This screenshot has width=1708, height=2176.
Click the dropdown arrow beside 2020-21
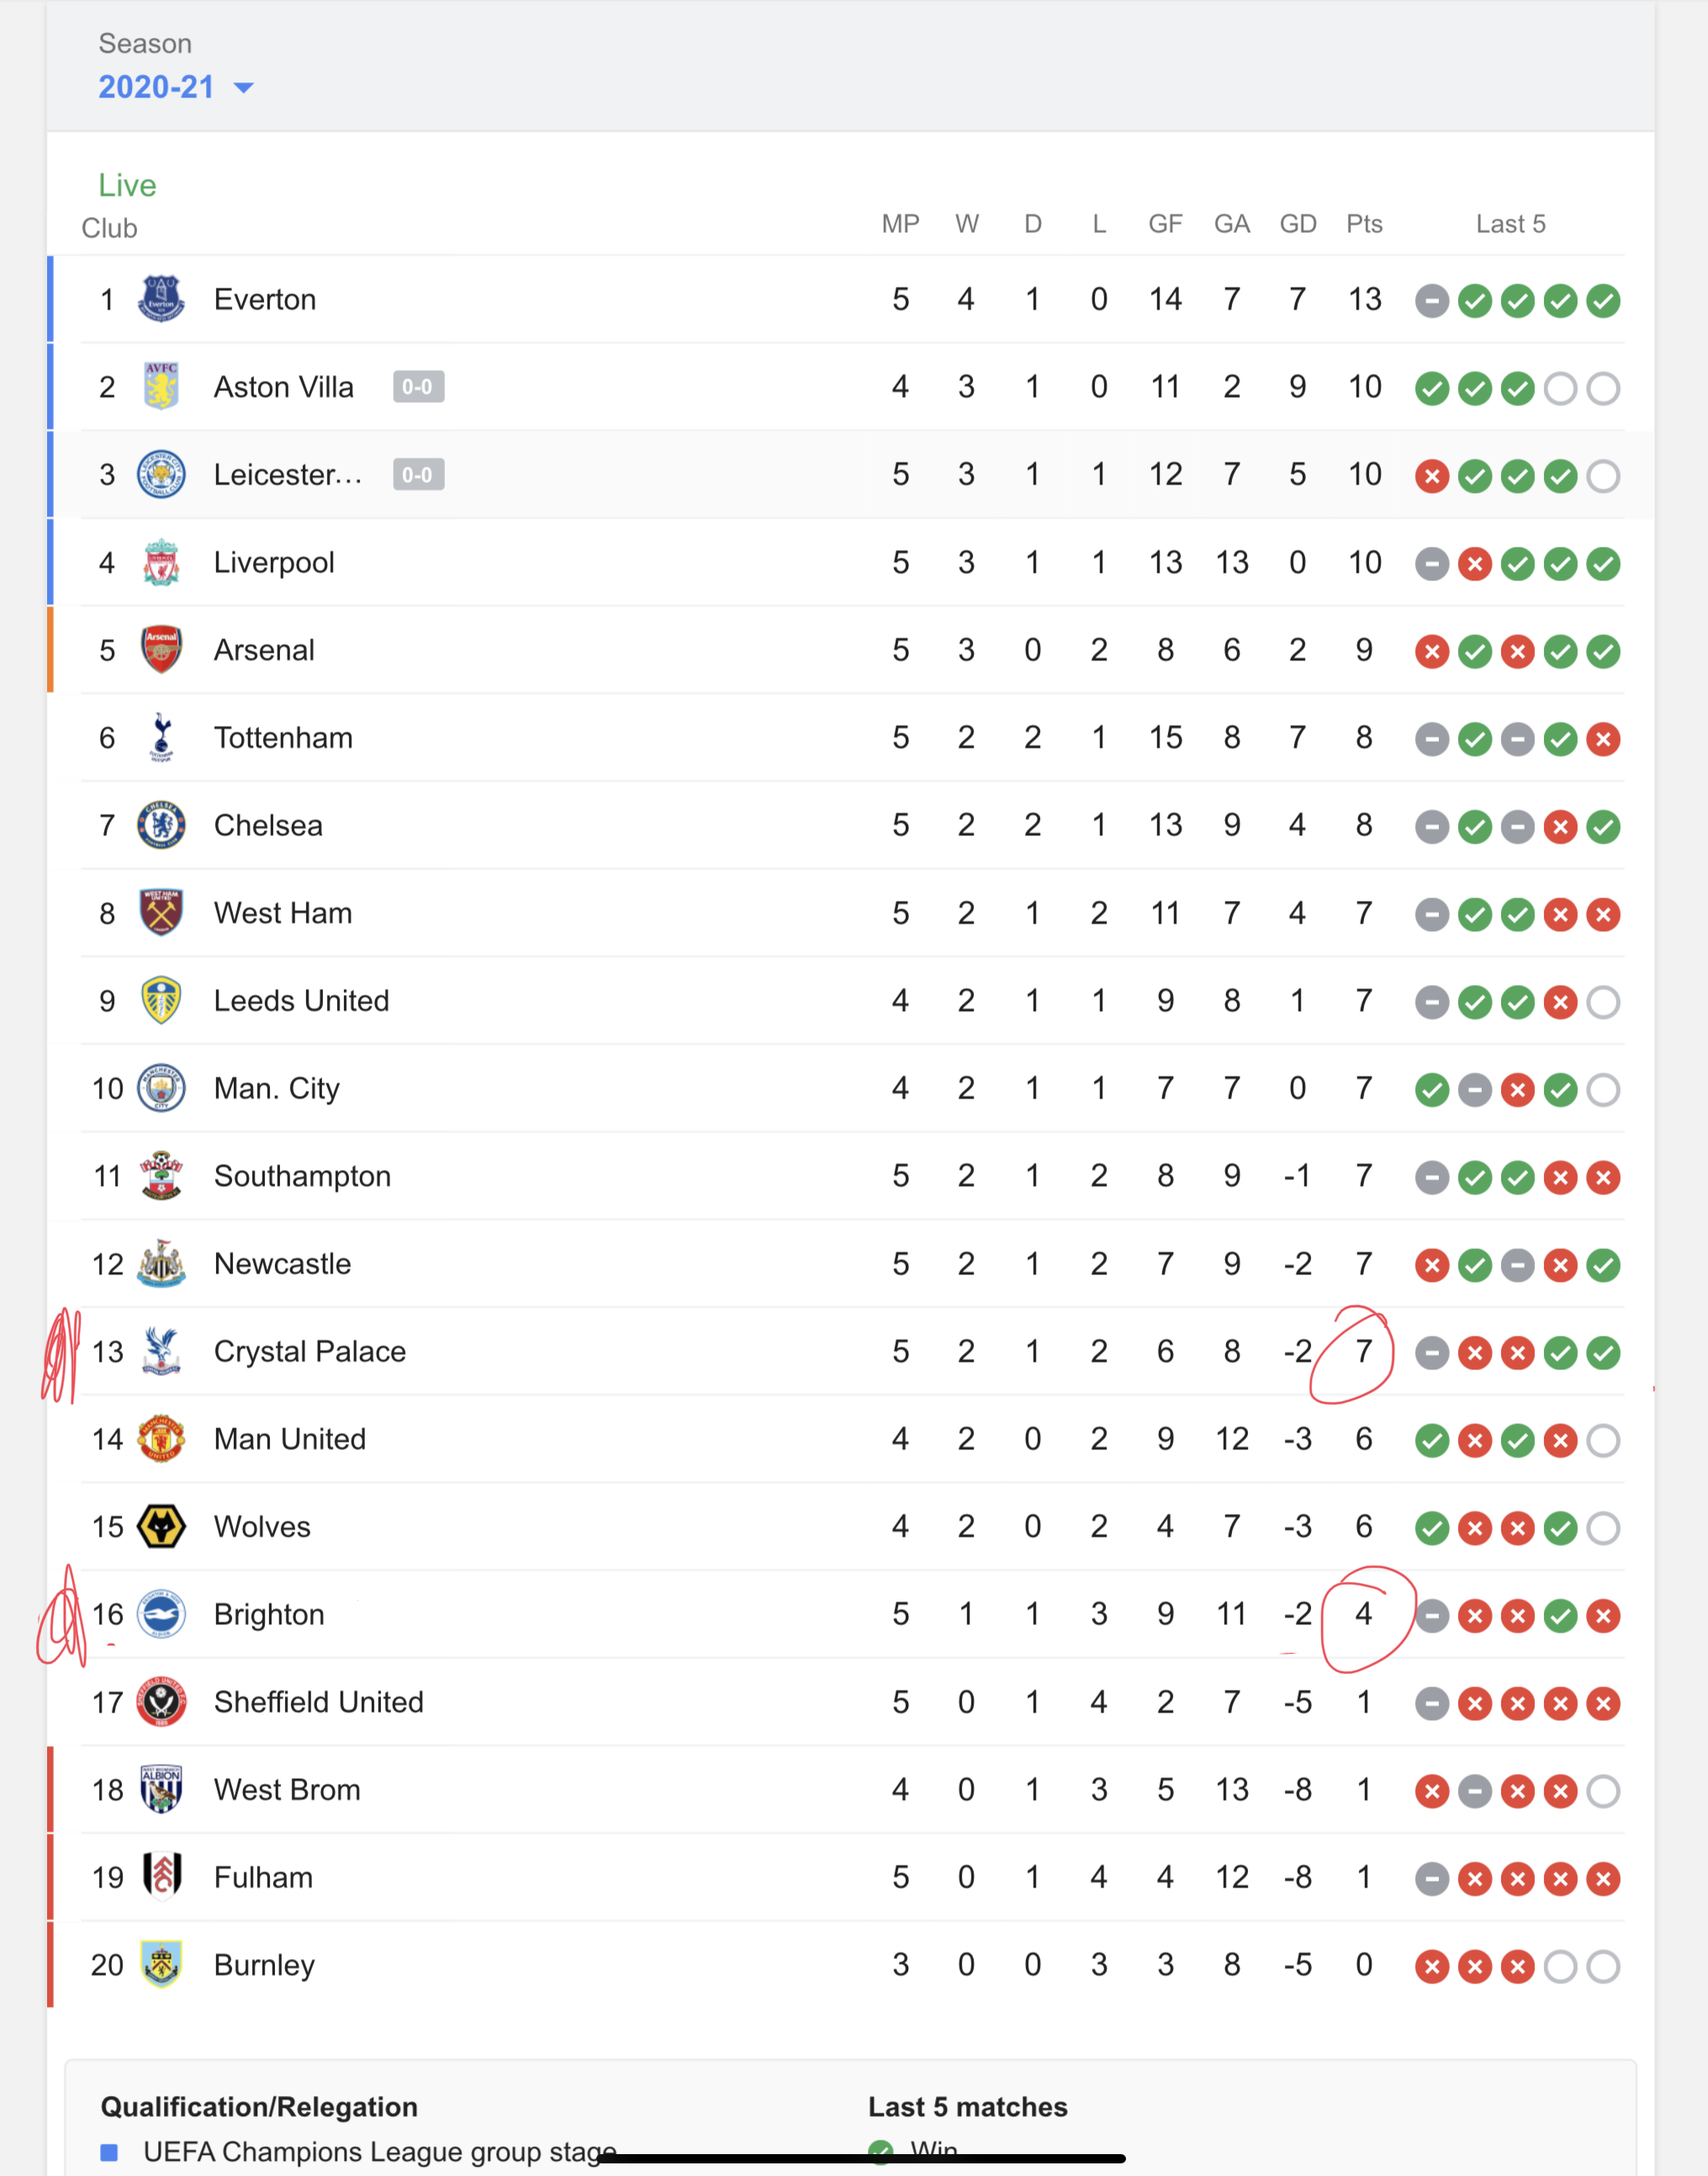(x=243, y=88)
